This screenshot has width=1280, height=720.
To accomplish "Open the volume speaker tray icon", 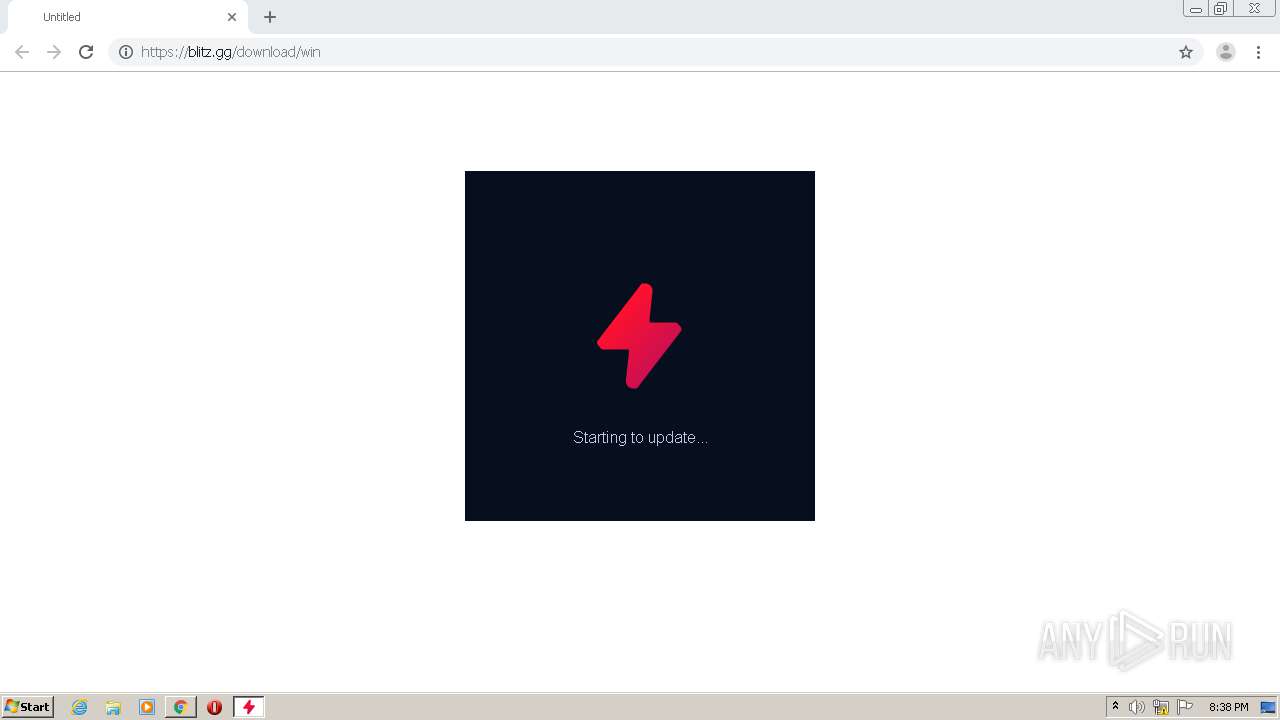I will [x=1137, y=707].
